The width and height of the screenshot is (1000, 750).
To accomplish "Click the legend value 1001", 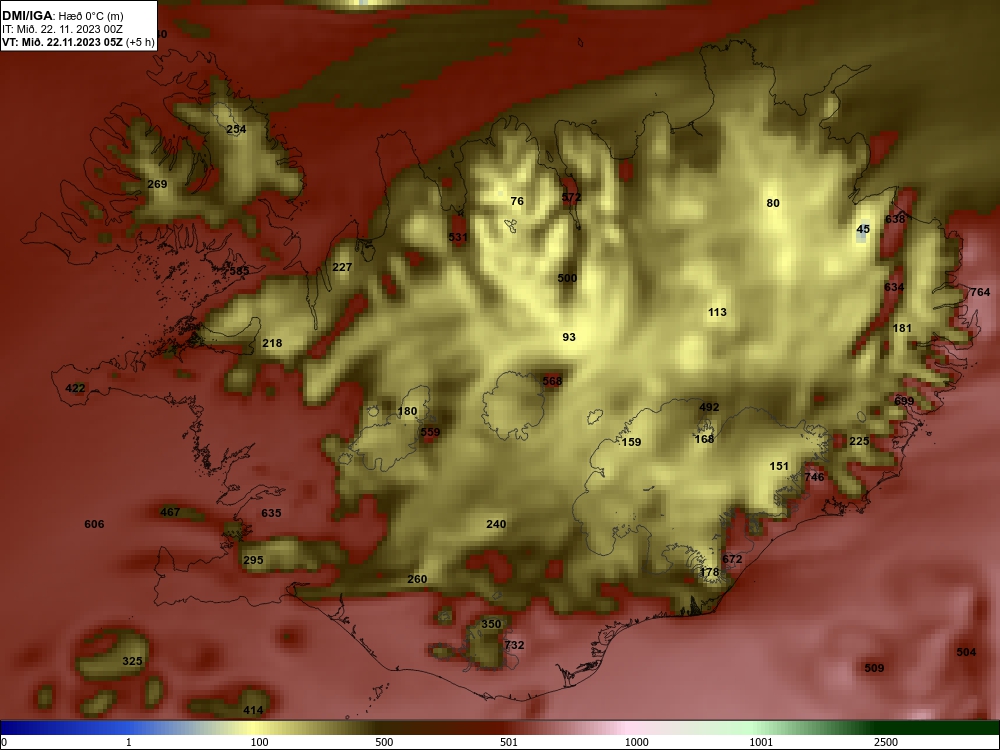I will point(761,742).
